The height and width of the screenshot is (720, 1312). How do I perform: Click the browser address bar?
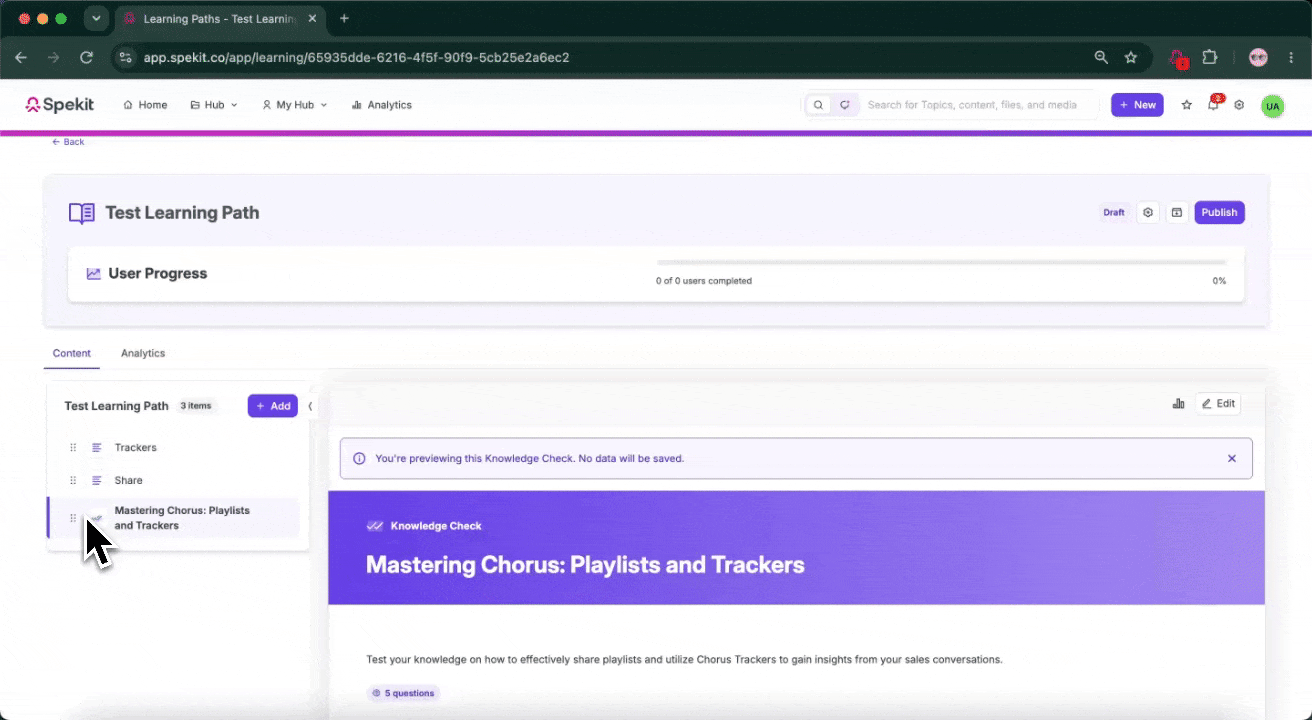click(x=600, y=58)
